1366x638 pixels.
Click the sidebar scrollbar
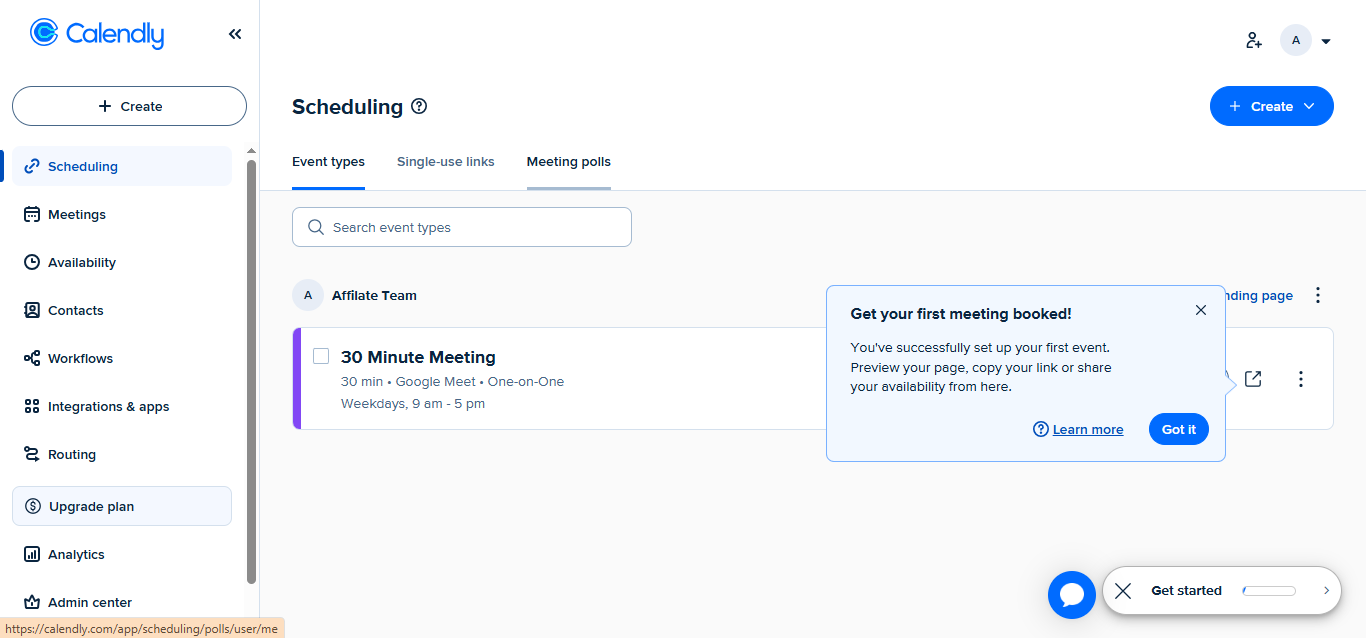coord(251,370)
